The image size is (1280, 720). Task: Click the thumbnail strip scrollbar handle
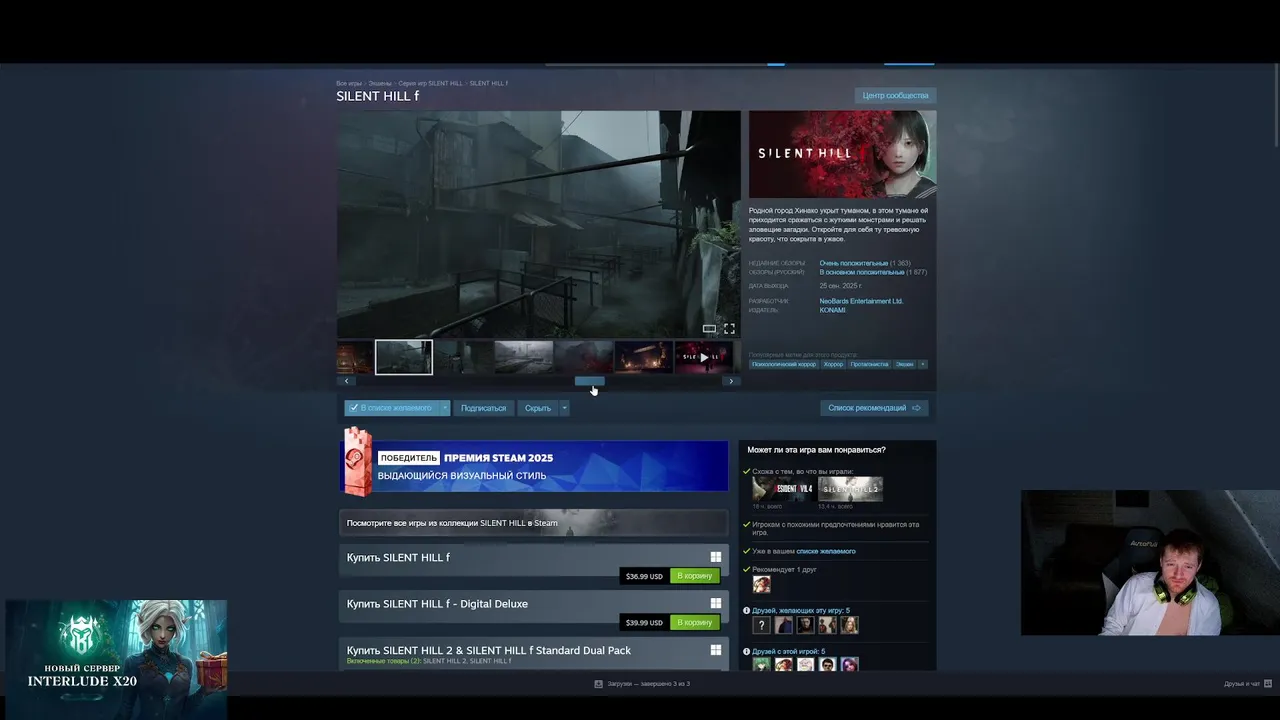(x=589, y=381)
